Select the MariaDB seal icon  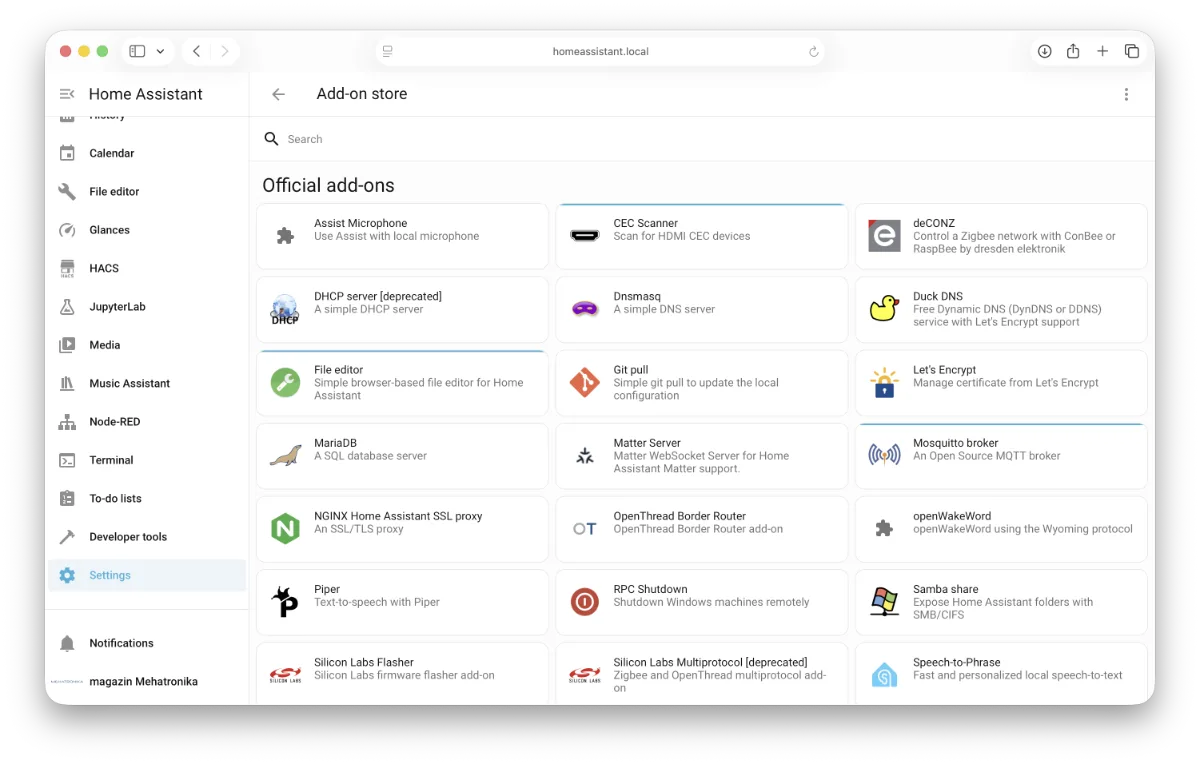click(x=285, y=456)
